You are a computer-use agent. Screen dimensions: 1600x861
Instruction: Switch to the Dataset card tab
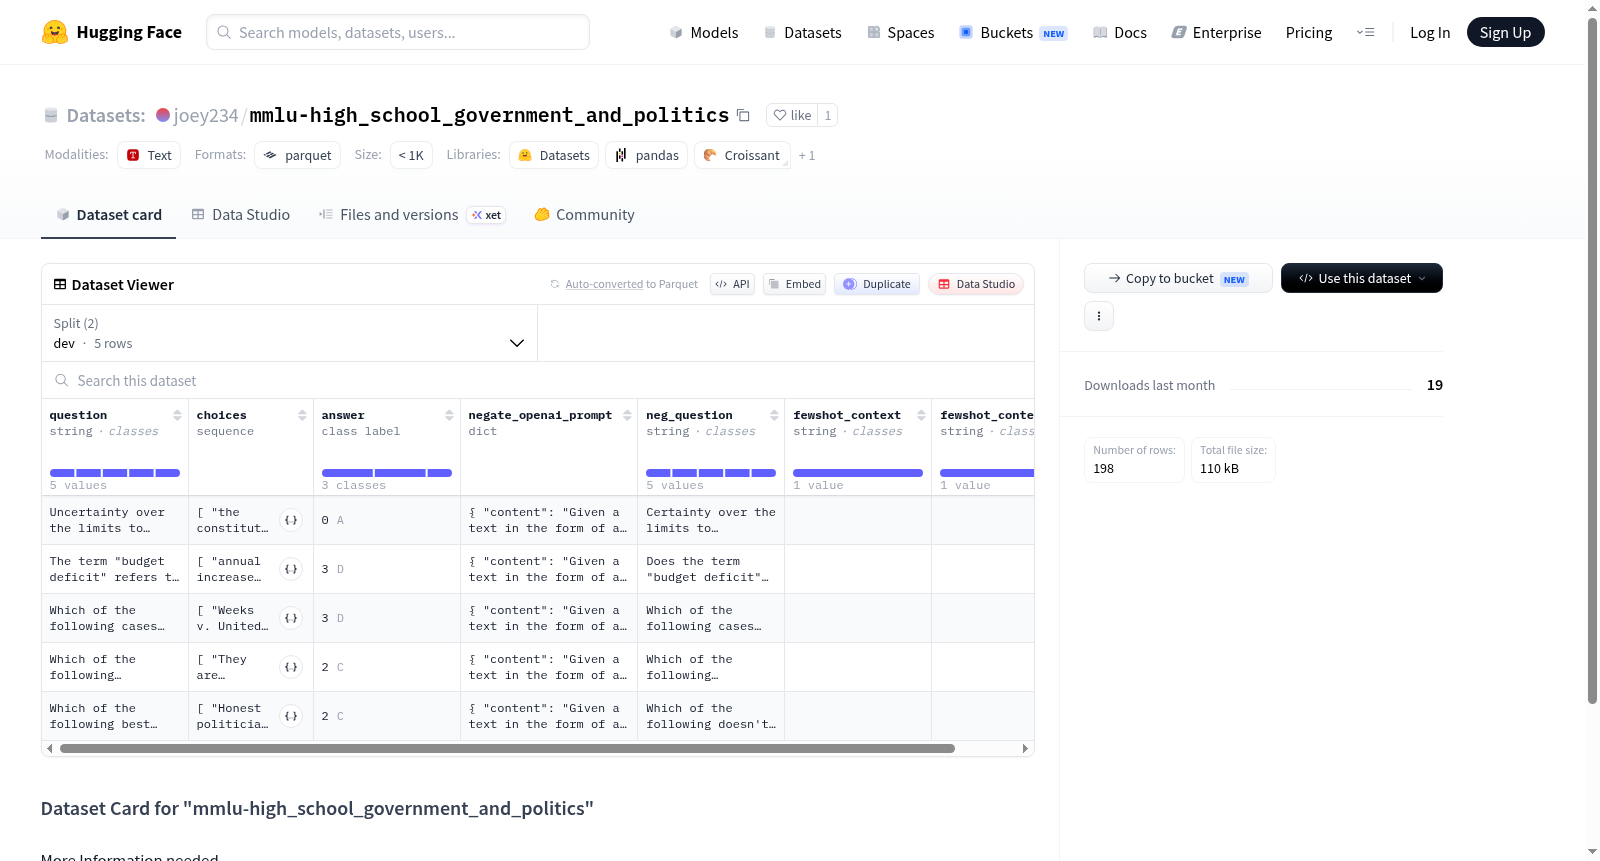(109, 215)
